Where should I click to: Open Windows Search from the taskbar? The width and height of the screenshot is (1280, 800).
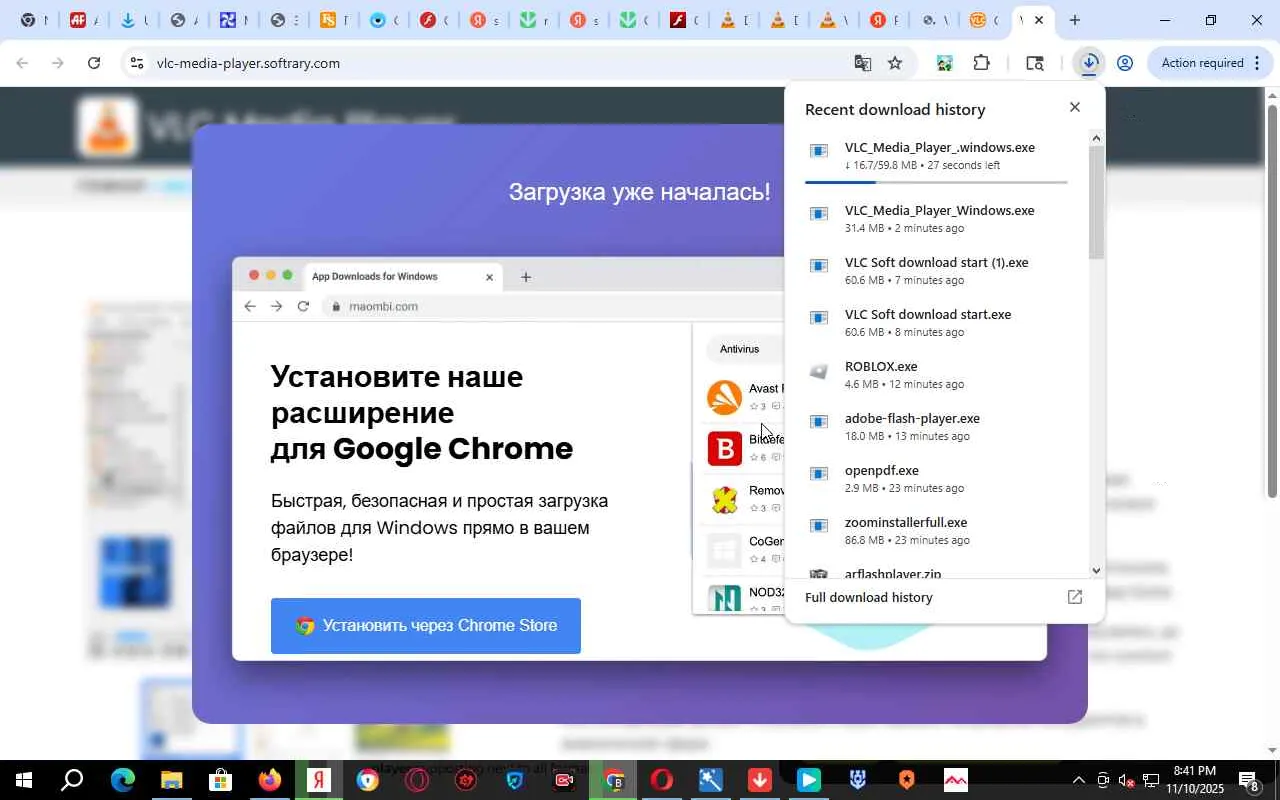coord(72,780)
